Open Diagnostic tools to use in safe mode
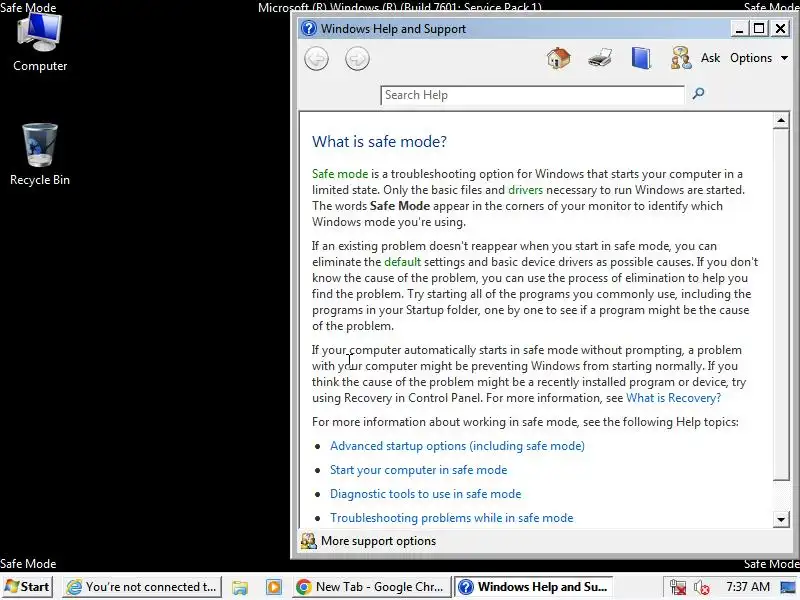Image resolution: width=800 pixels, height=600 pixels. pyautogui.click(x=426, y=494)
